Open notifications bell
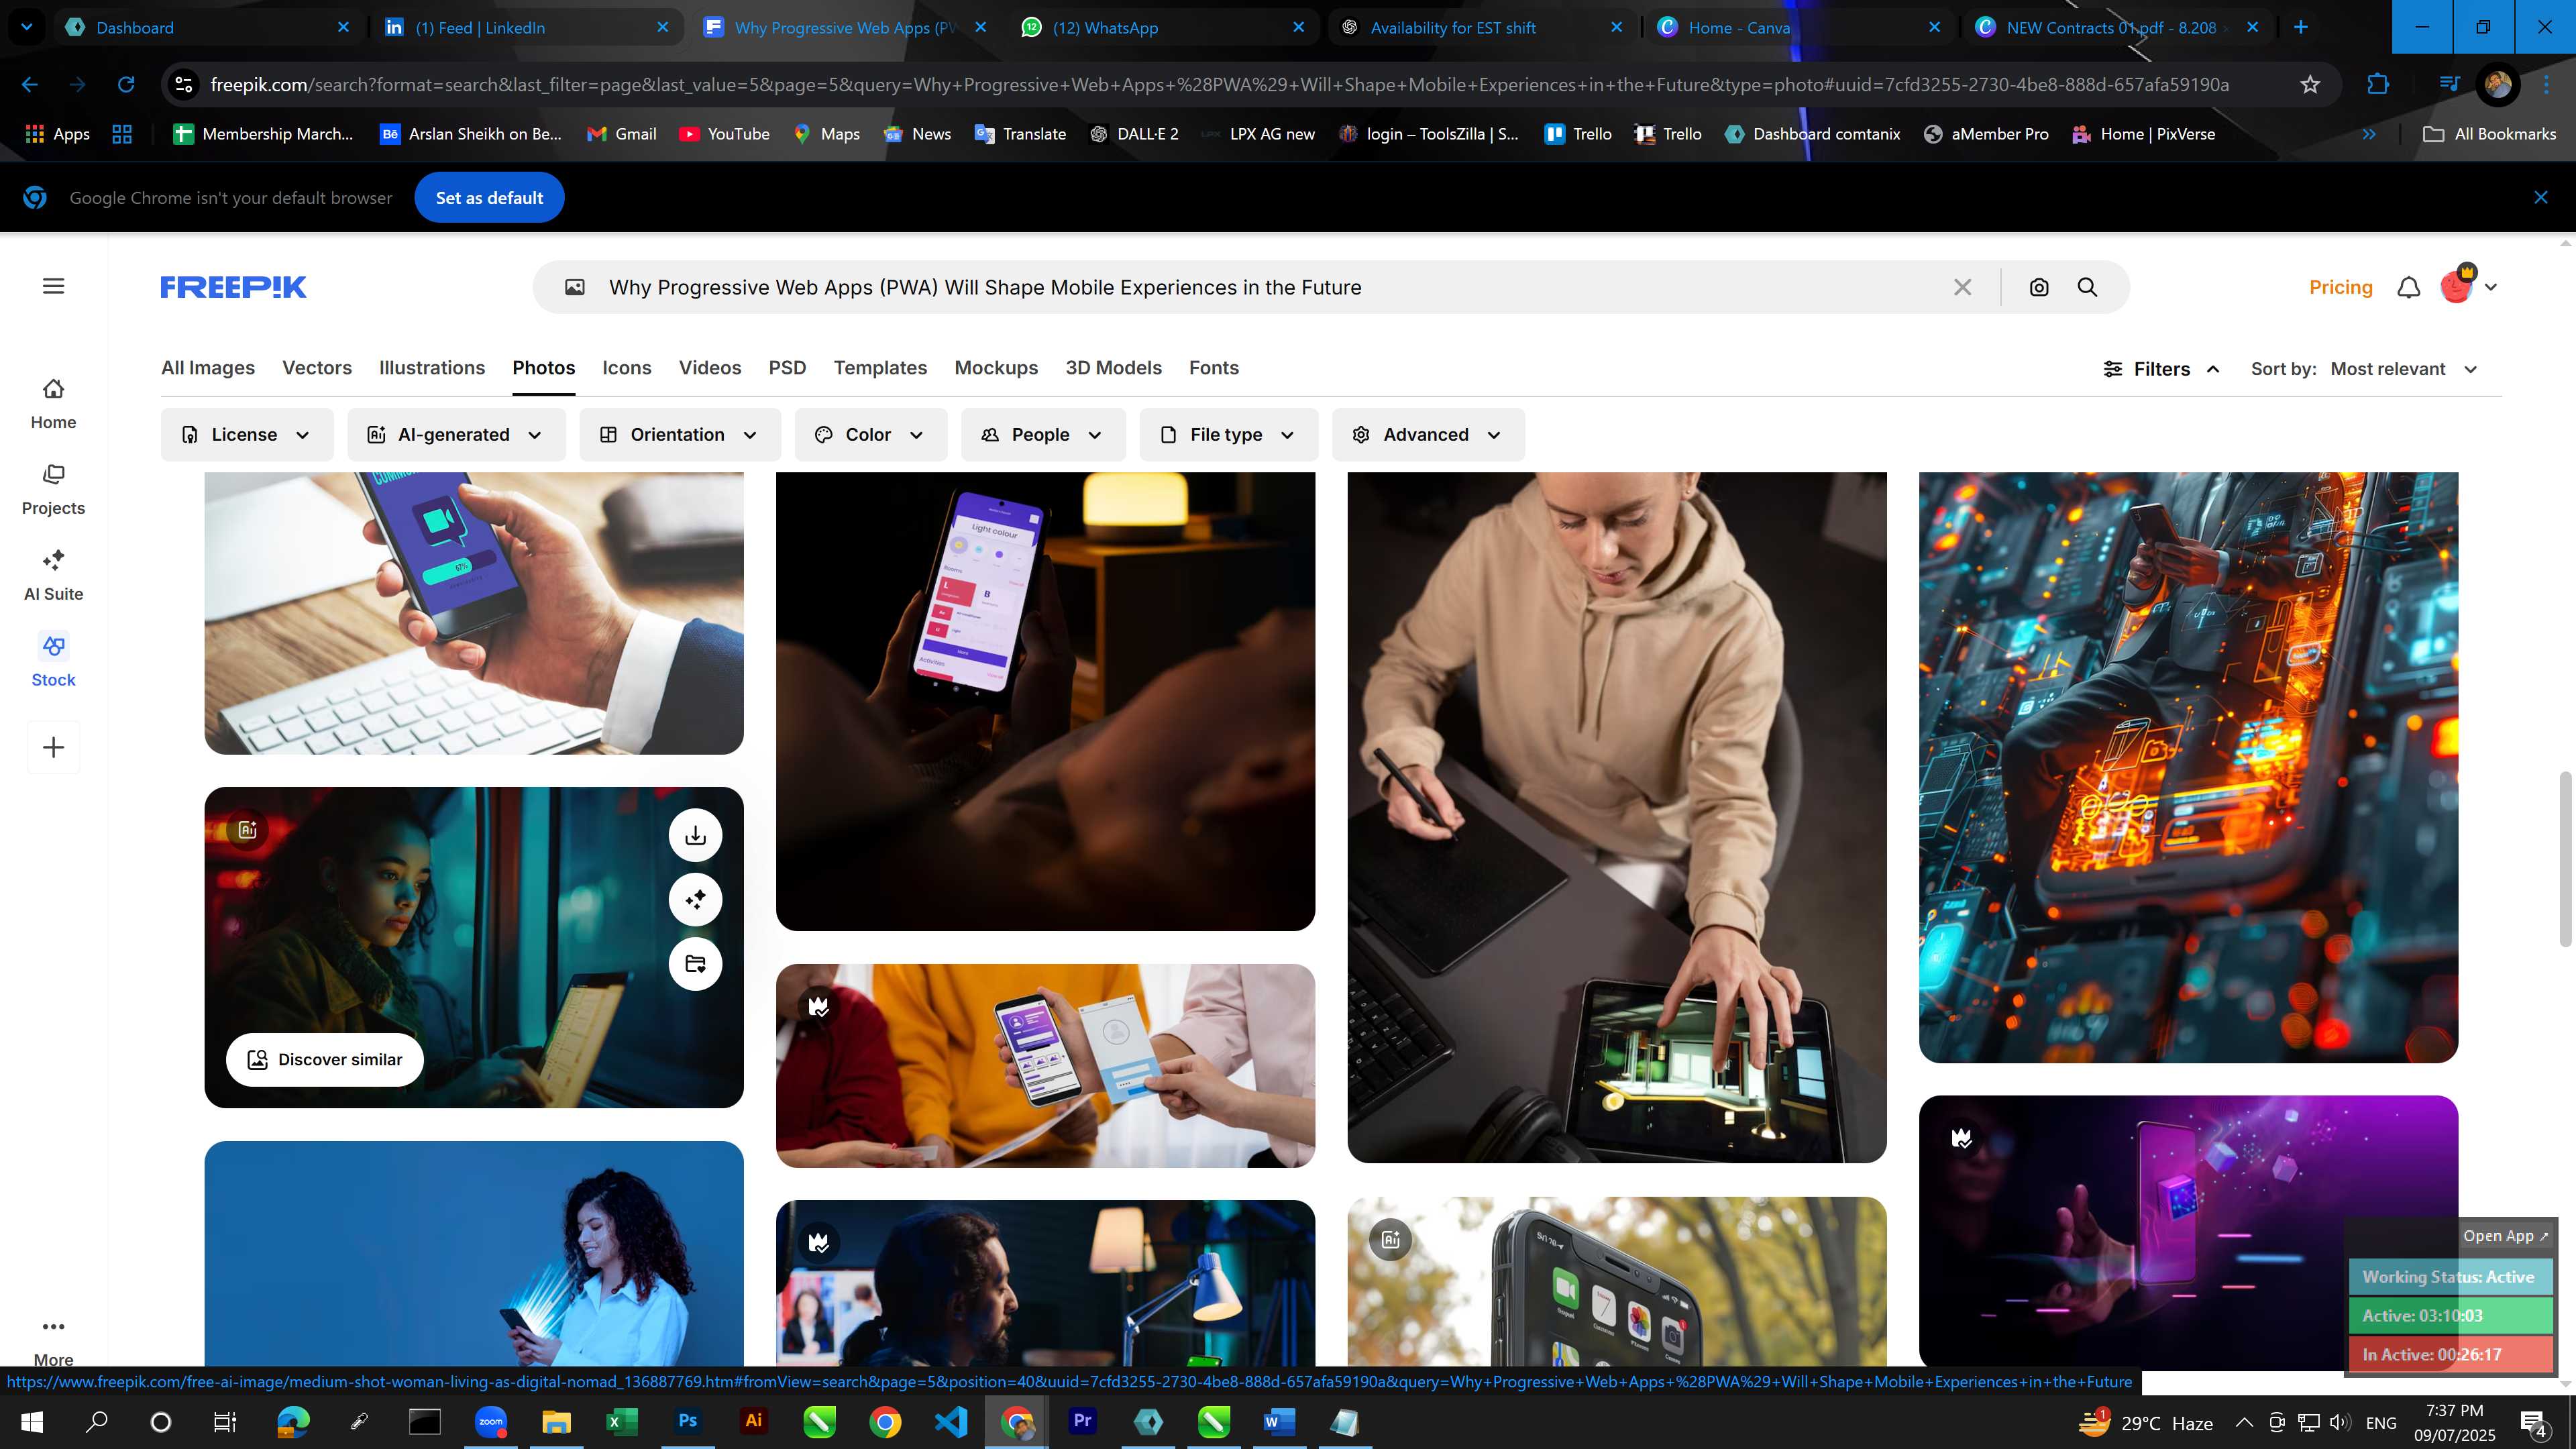The image size is (2576, 1449). (2409, 287)
